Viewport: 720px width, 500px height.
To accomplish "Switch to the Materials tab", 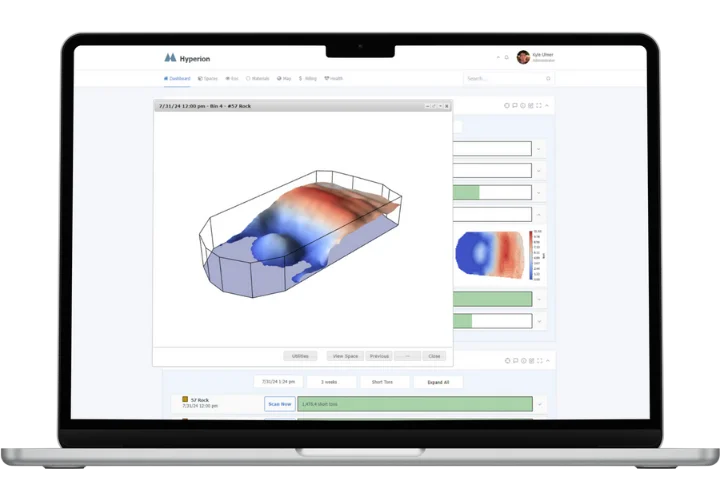I will pos(258,78).
